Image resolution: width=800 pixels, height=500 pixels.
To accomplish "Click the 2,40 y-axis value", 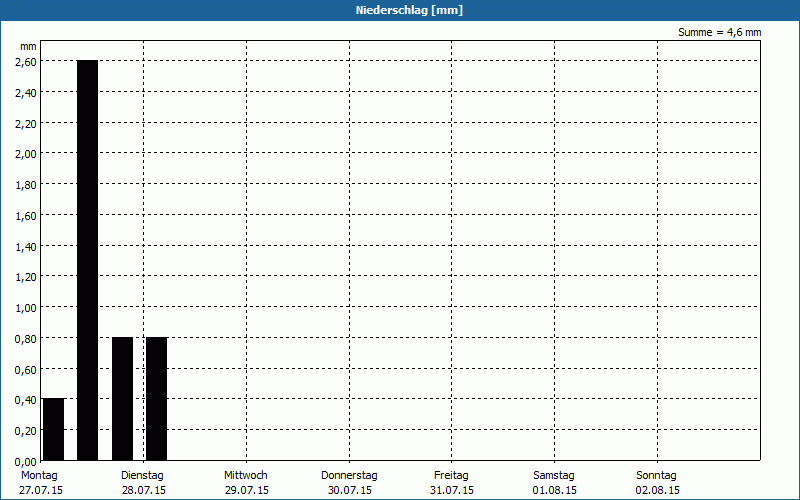I will click(x=26, y=93).
